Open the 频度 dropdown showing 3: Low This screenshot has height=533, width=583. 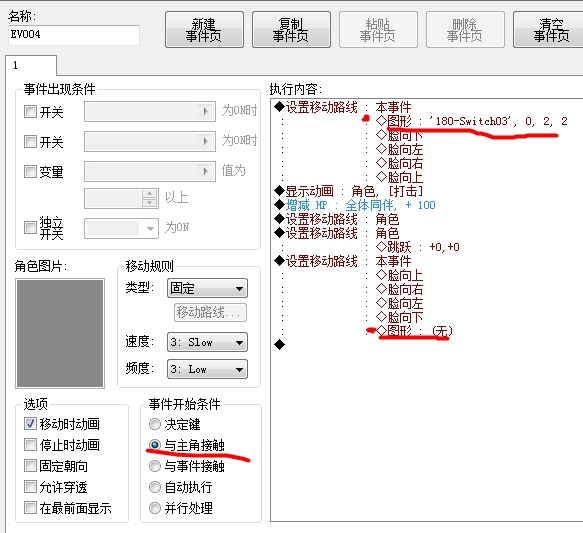pyautogui.click(x=207, y=369)
